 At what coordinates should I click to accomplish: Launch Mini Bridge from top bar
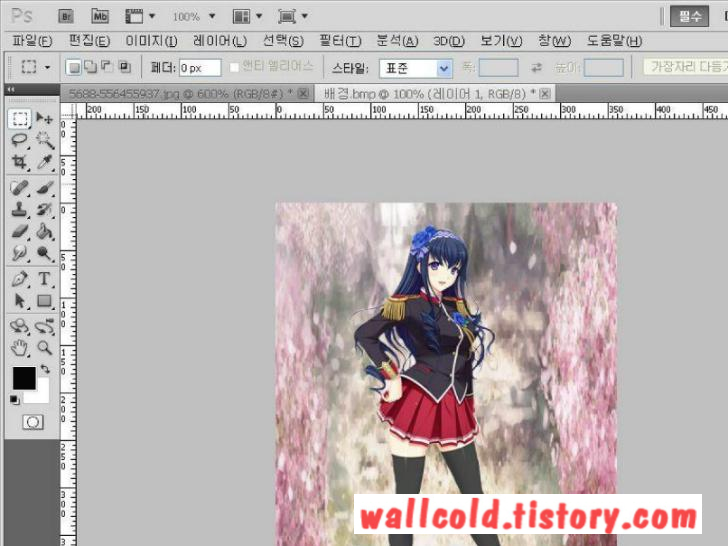[100, 16]
